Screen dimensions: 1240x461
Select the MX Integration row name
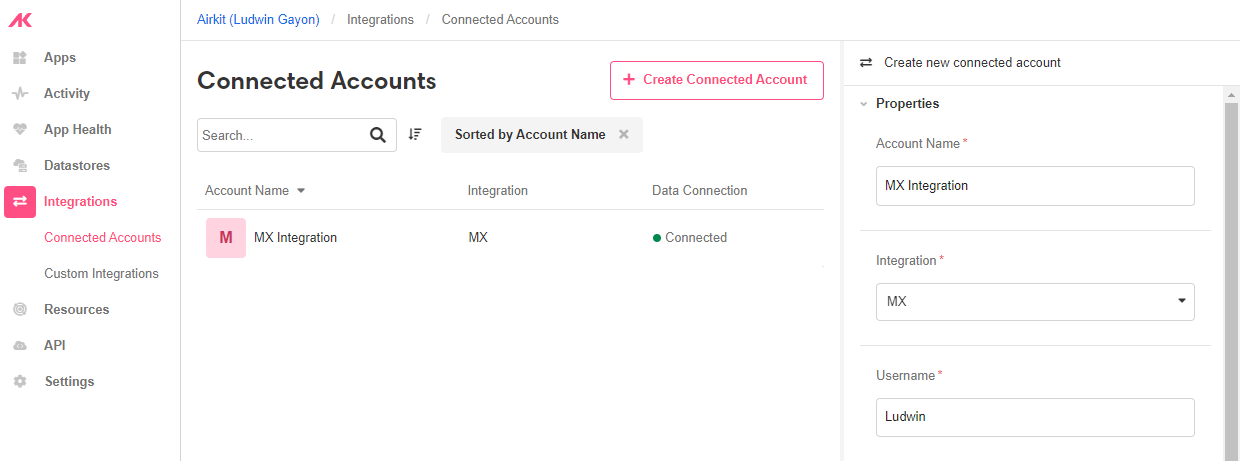296,238
